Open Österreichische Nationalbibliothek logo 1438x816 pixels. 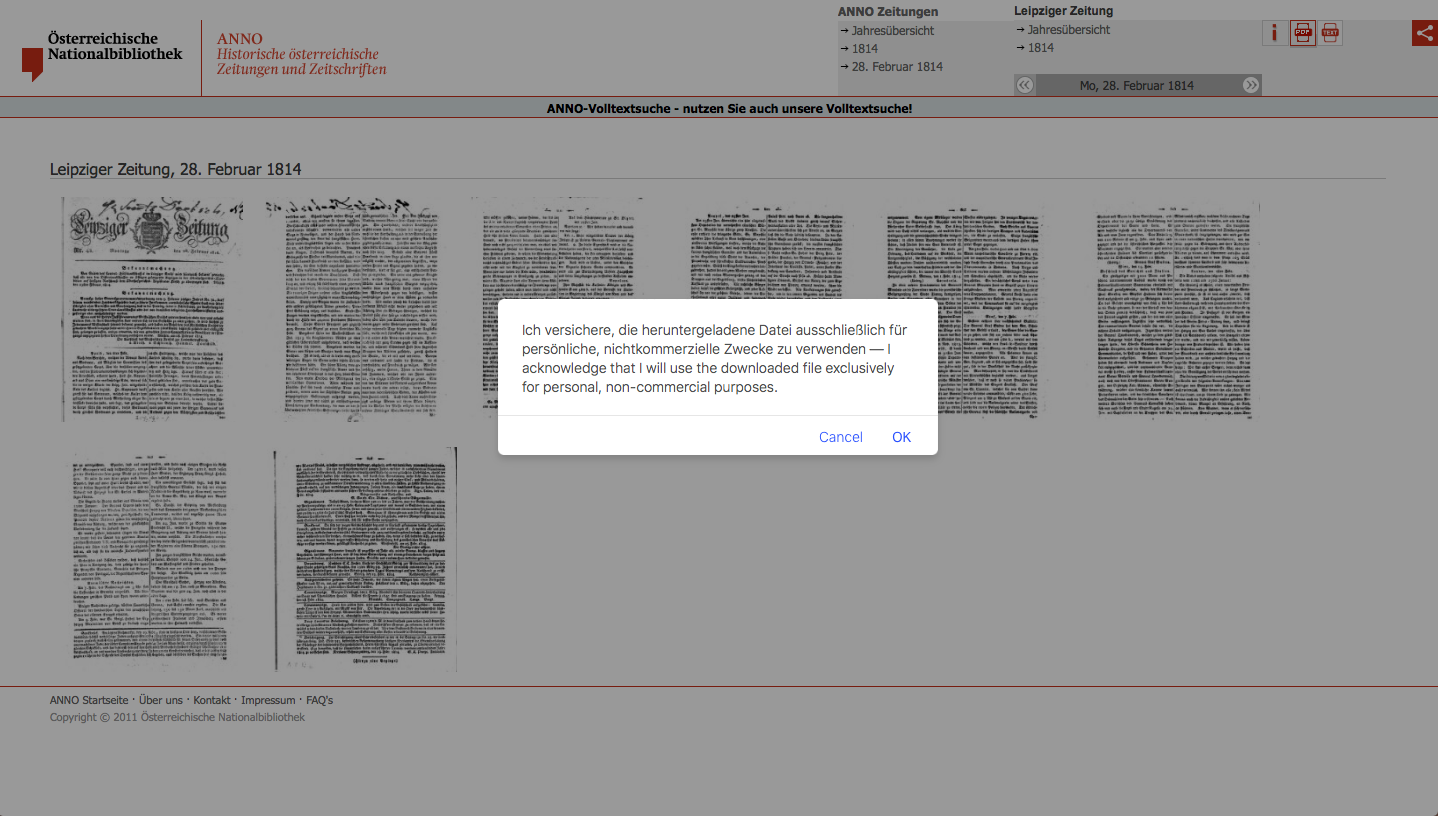(x=102, y=57)
